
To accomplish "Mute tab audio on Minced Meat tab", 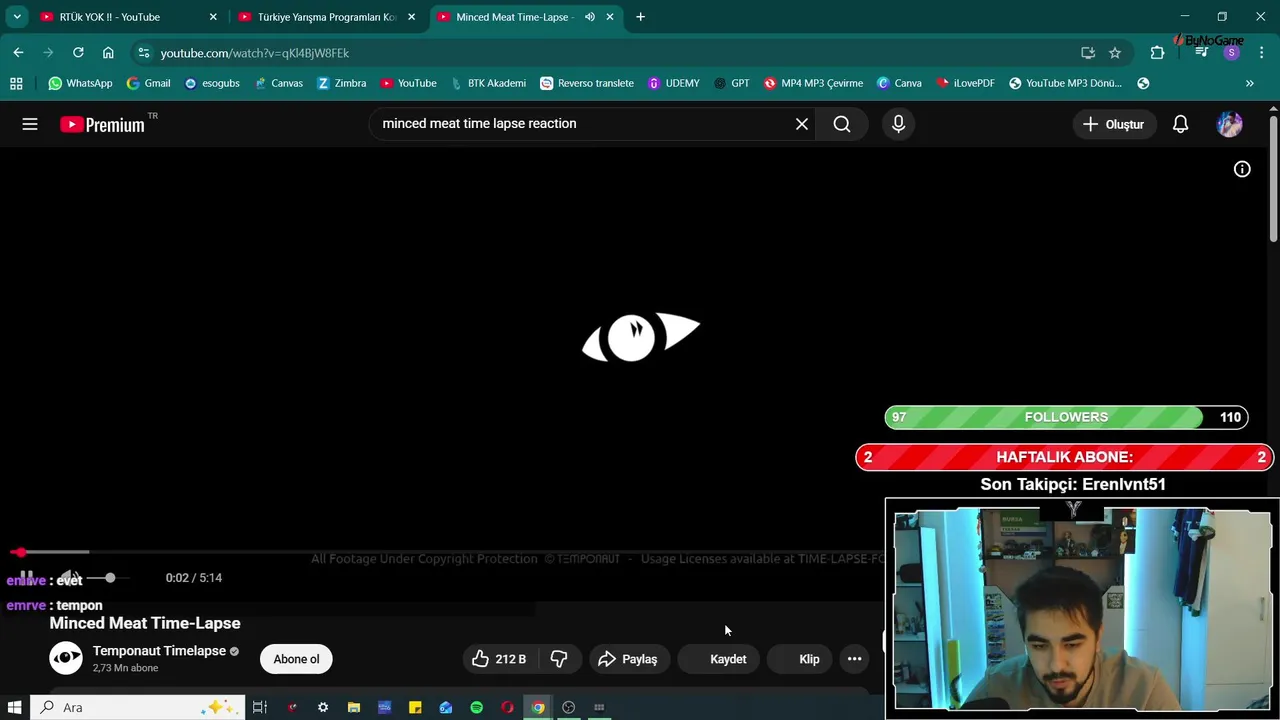I will pyautogui.click(x=590, y=17).
